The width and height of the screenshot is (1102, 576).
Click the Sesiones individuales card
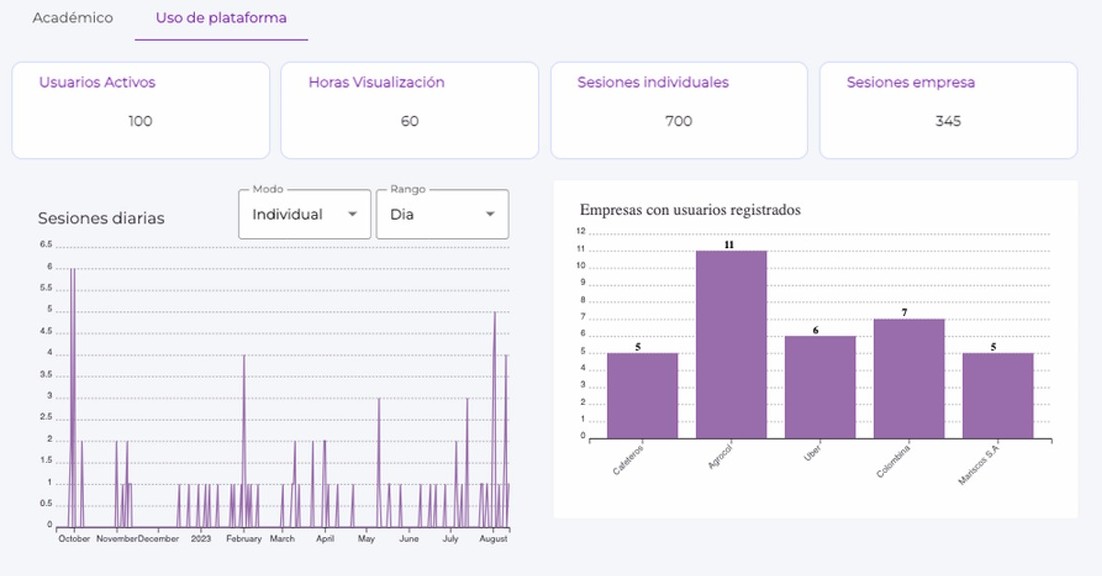coord(679,110)
